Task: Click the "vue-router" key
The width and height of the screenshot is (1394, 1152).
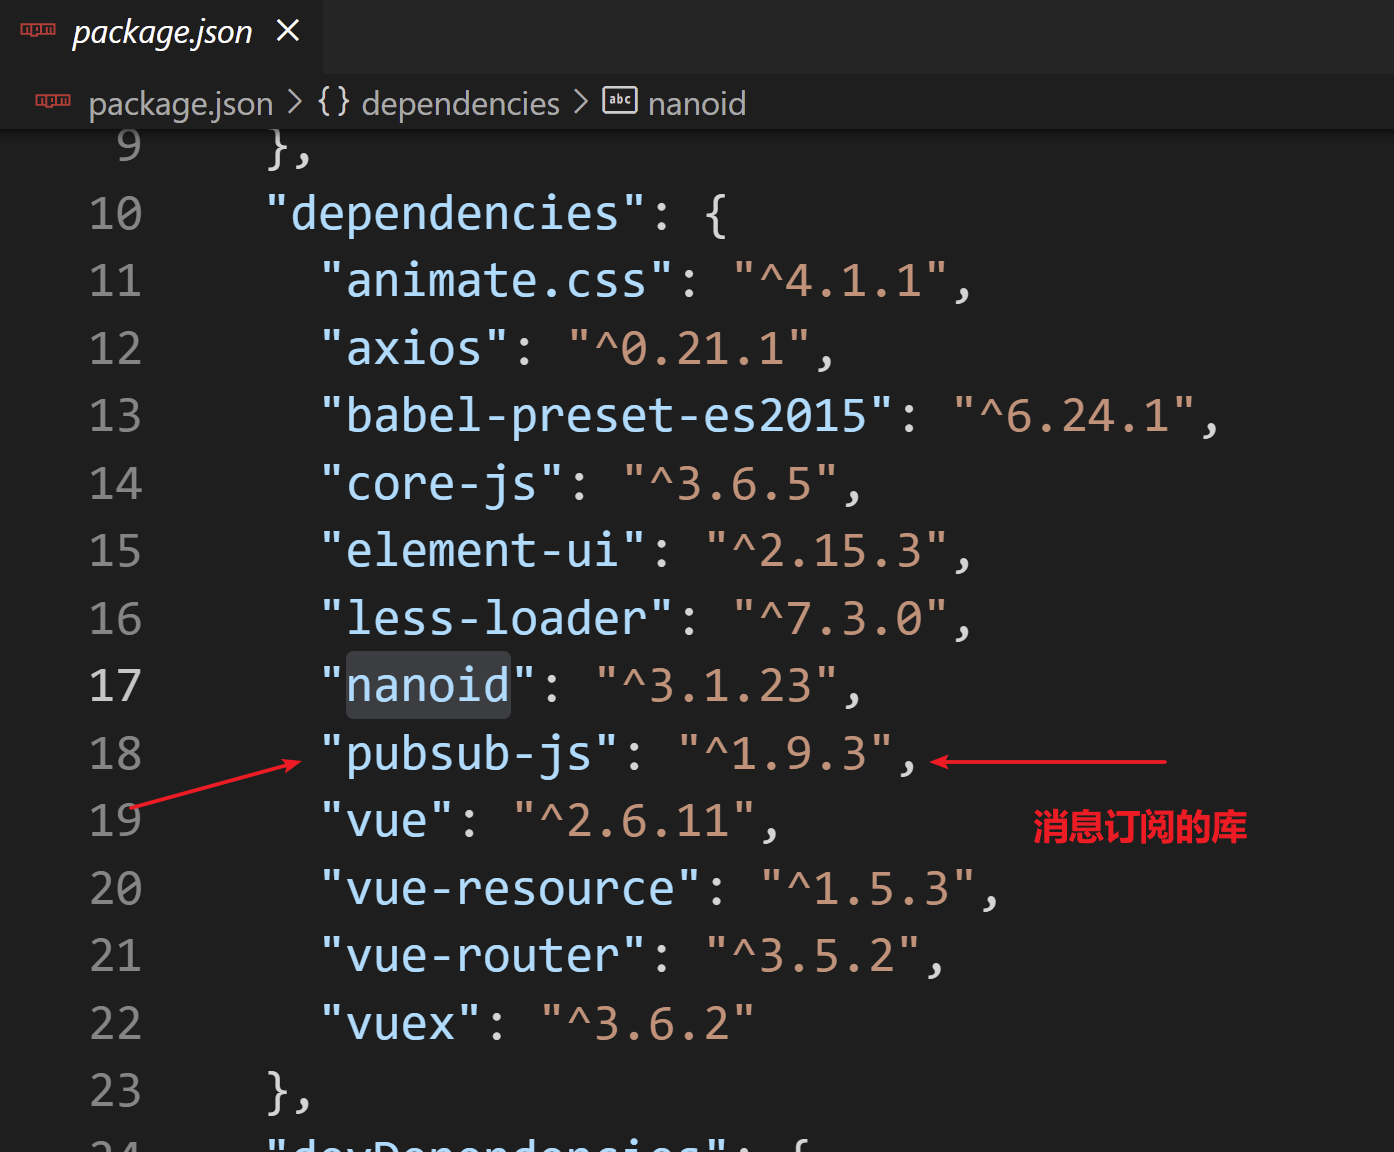Action: (482, 956)
